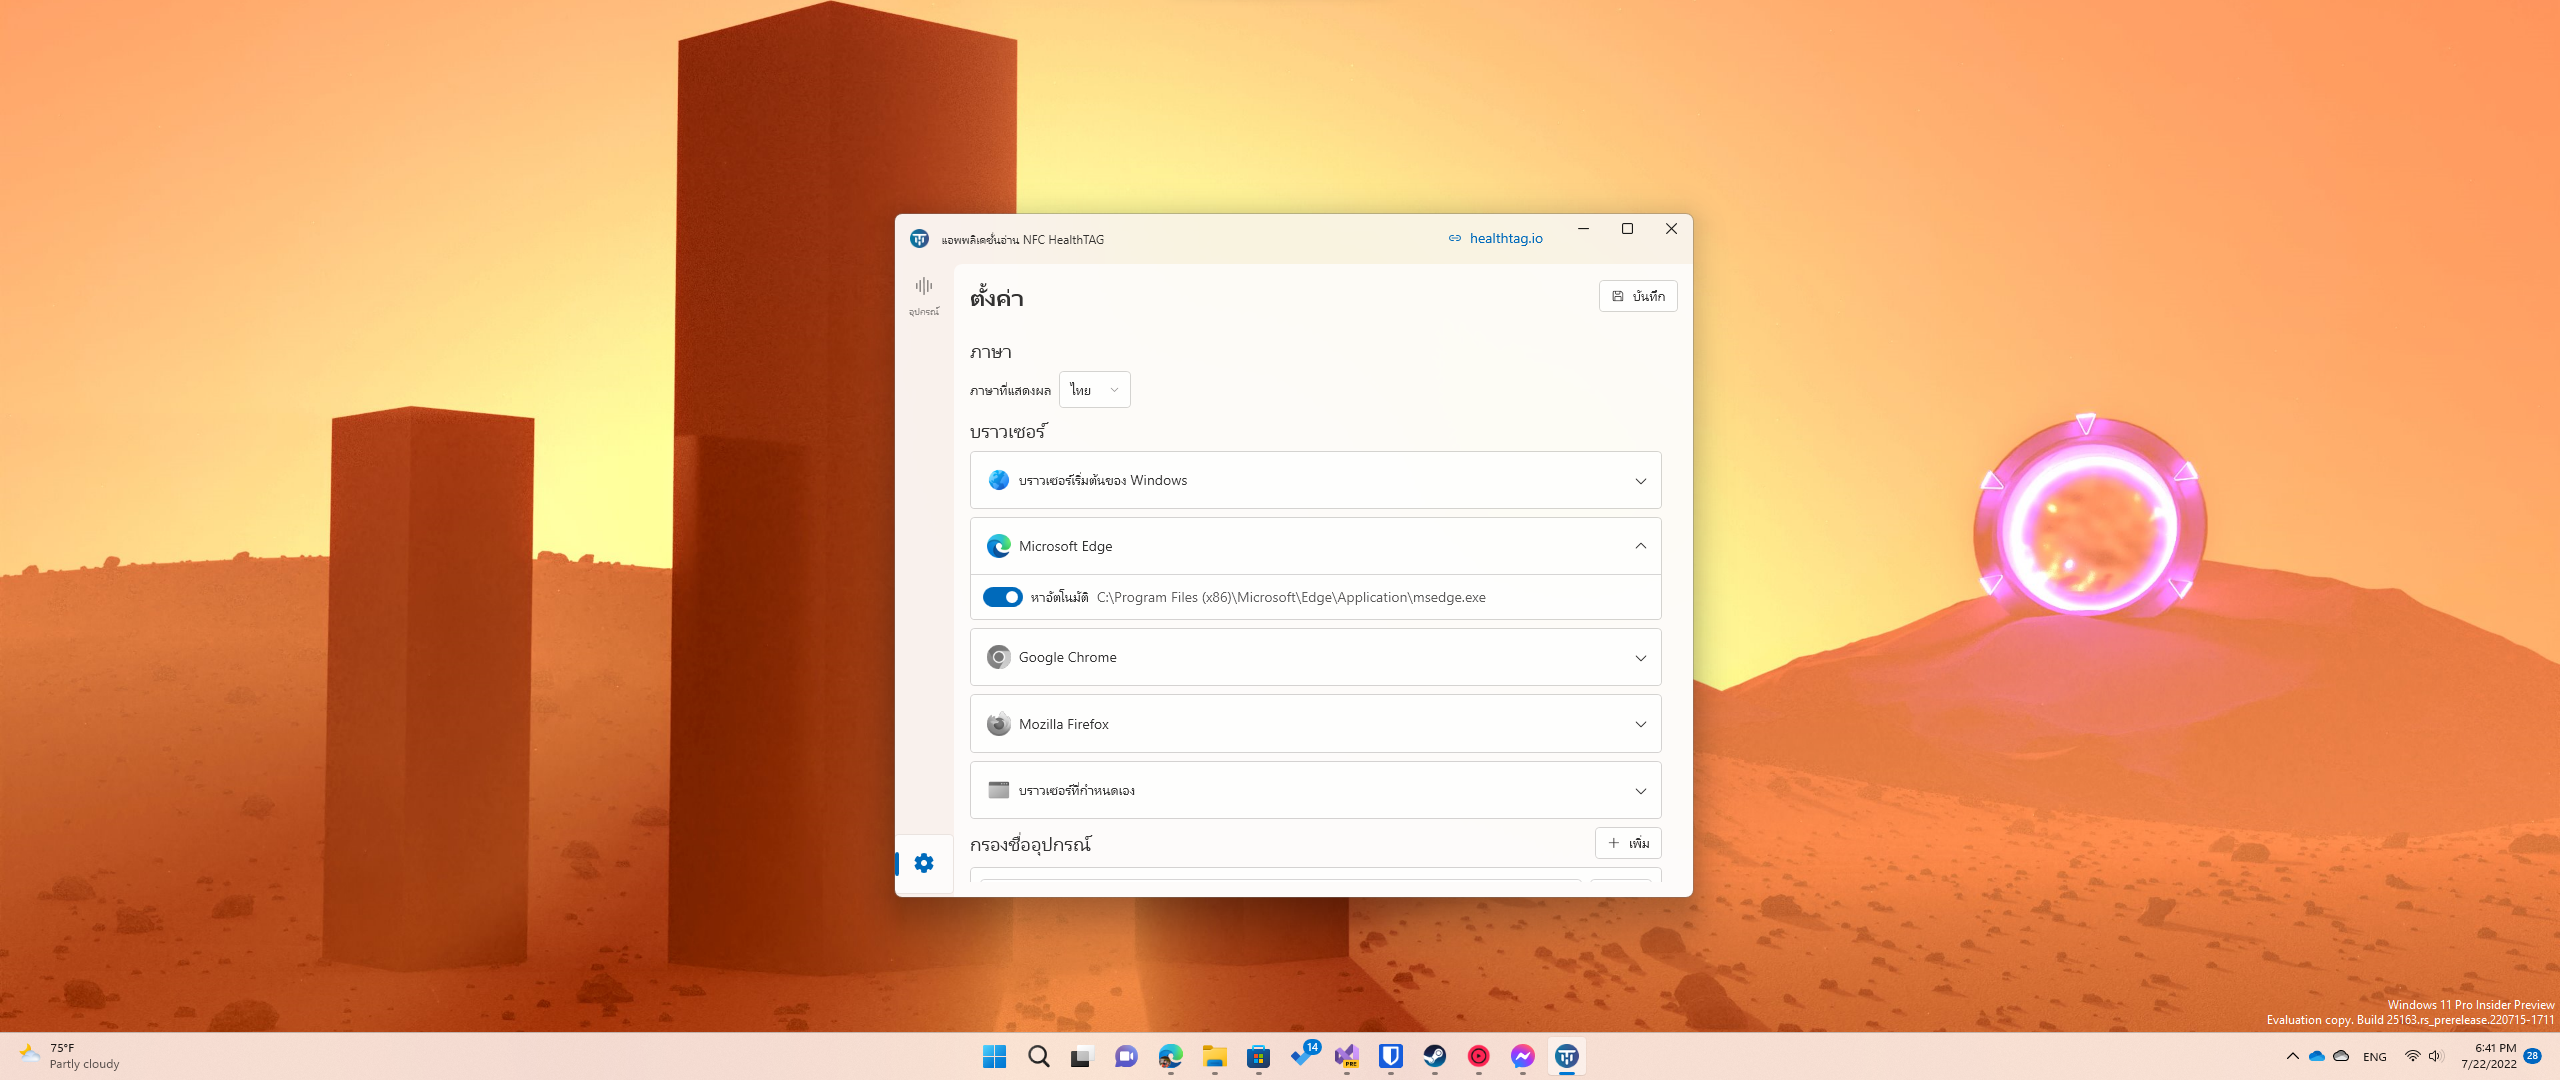This screenshot has height=1080, width=2560.
Task: Click the HealthTAG app logo in title bar
Action: coord(919,239)
